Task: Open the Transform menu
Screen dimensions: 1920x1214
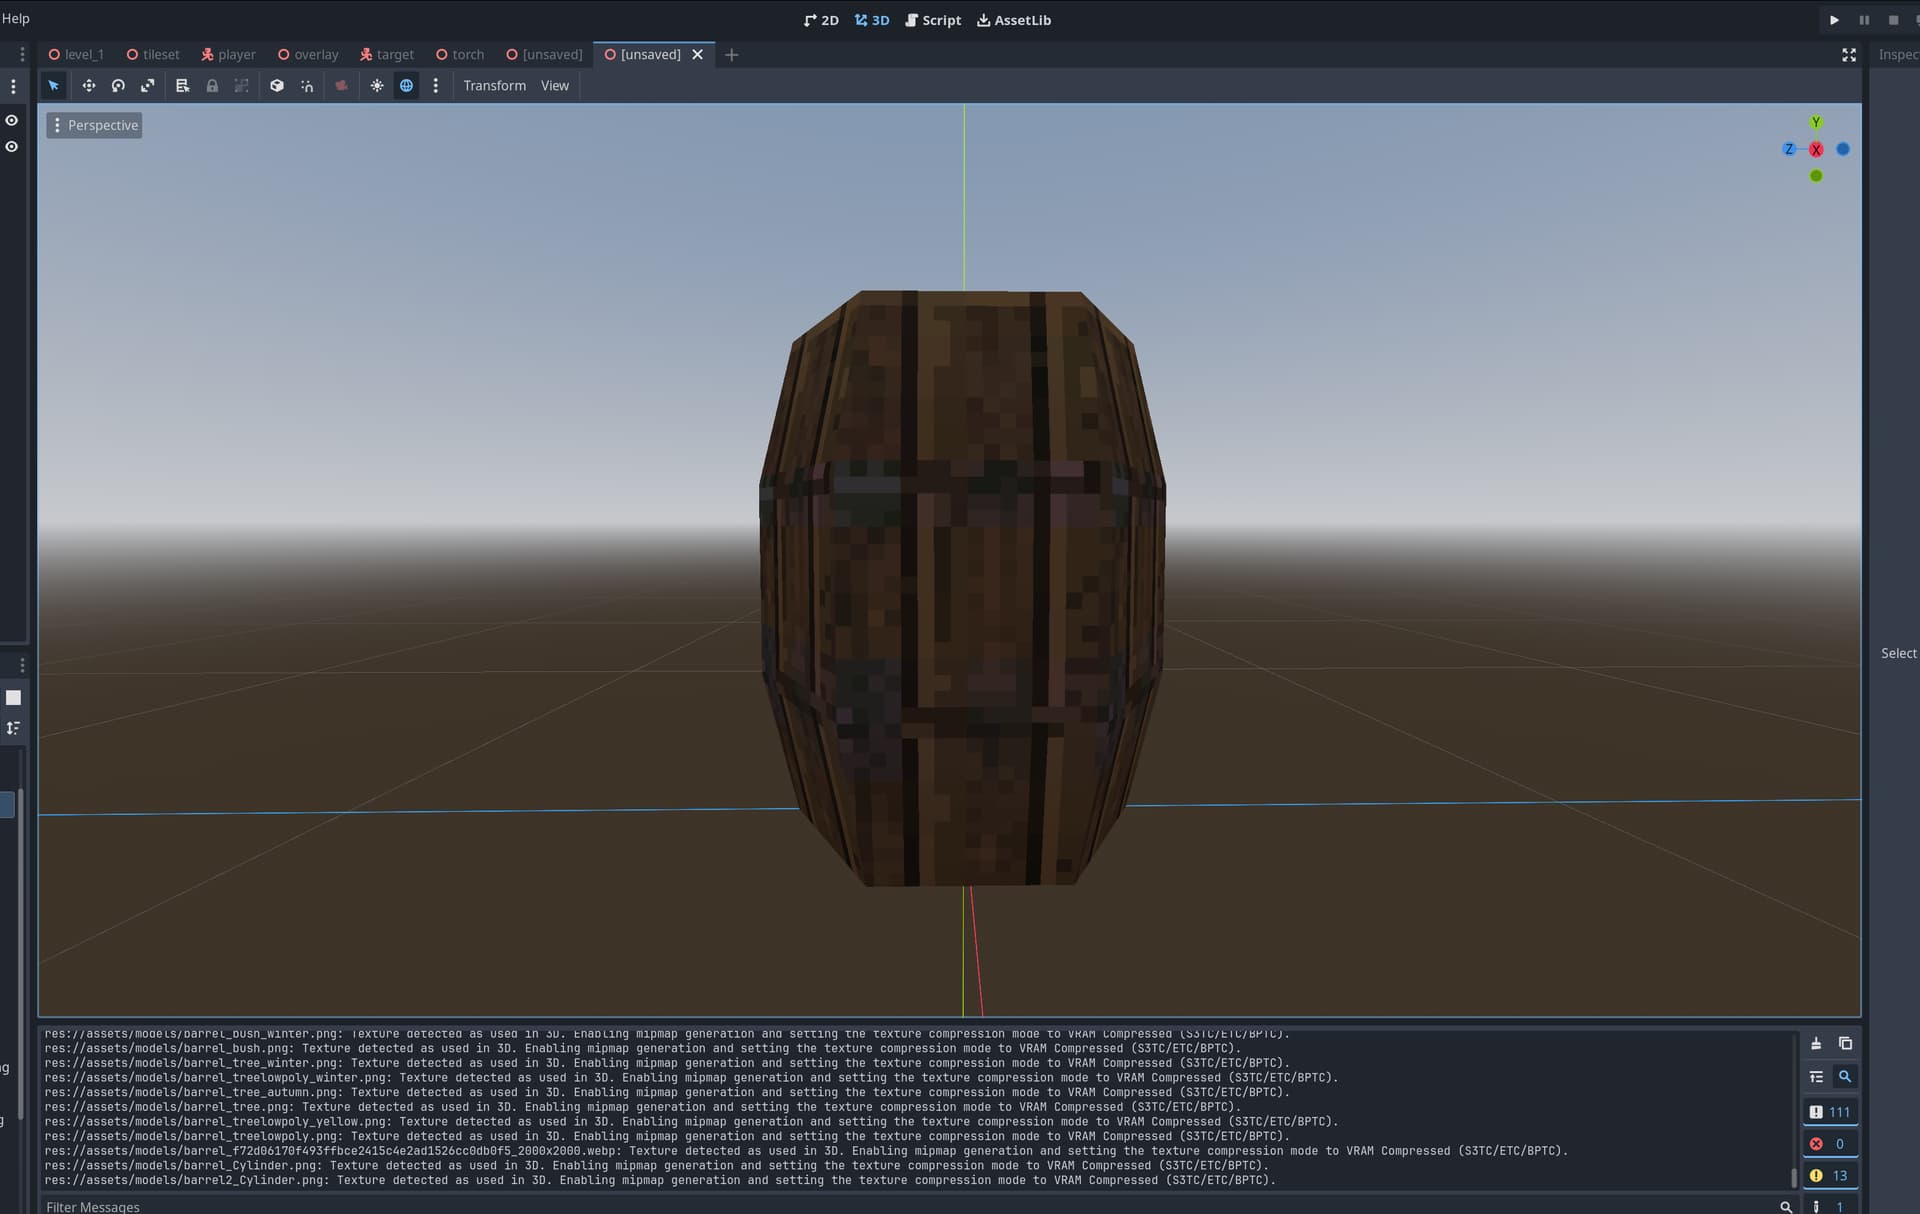Action: click(x=494, y=86)
